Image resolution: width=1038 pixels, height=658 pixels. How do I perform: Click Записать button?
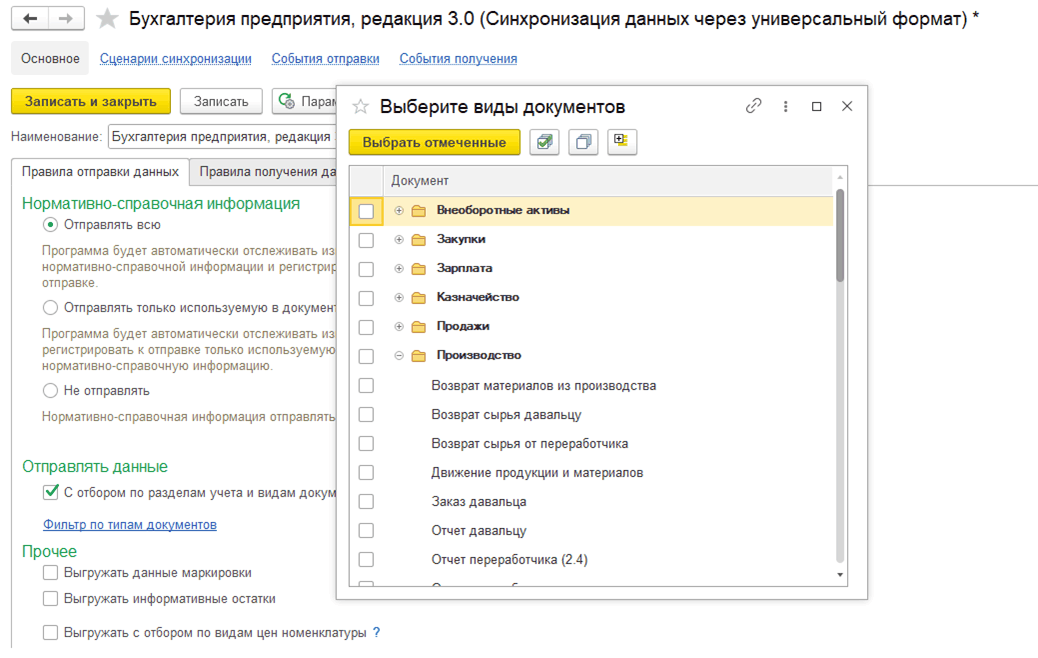[221, 101]
